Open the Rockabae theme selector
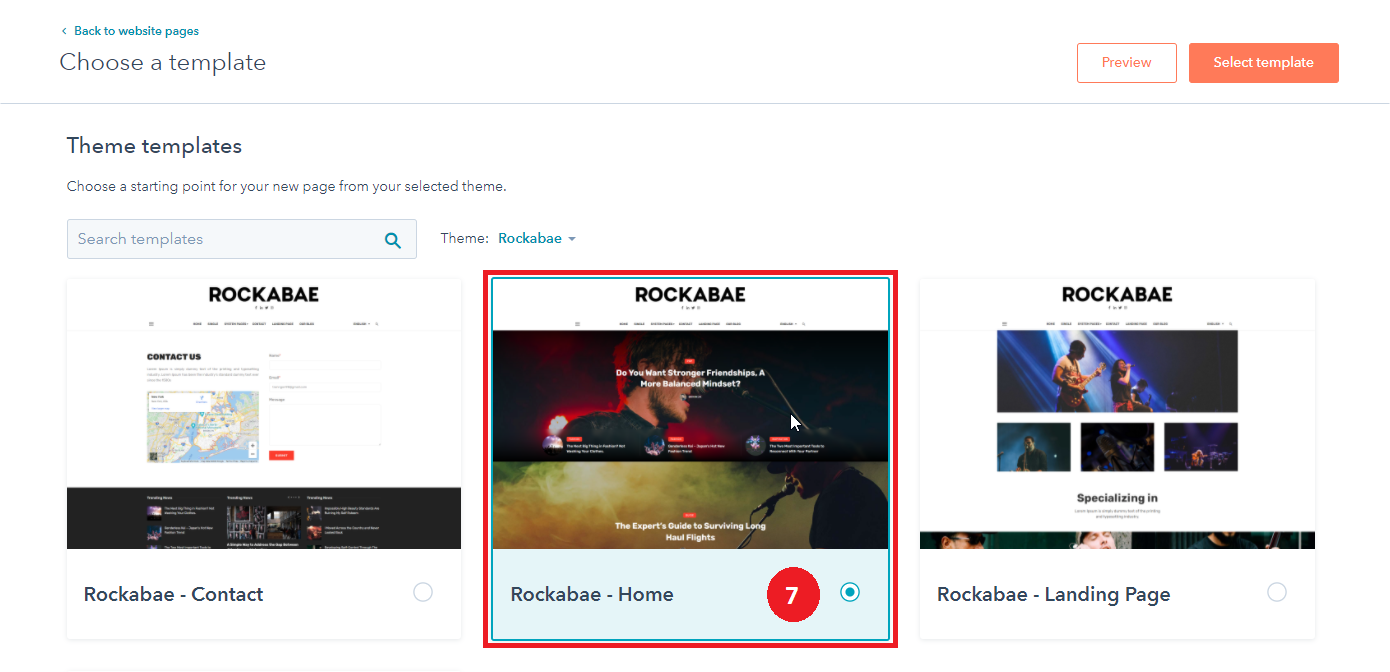The width and height of the screenshot is (1390, 672). (530, 239)
